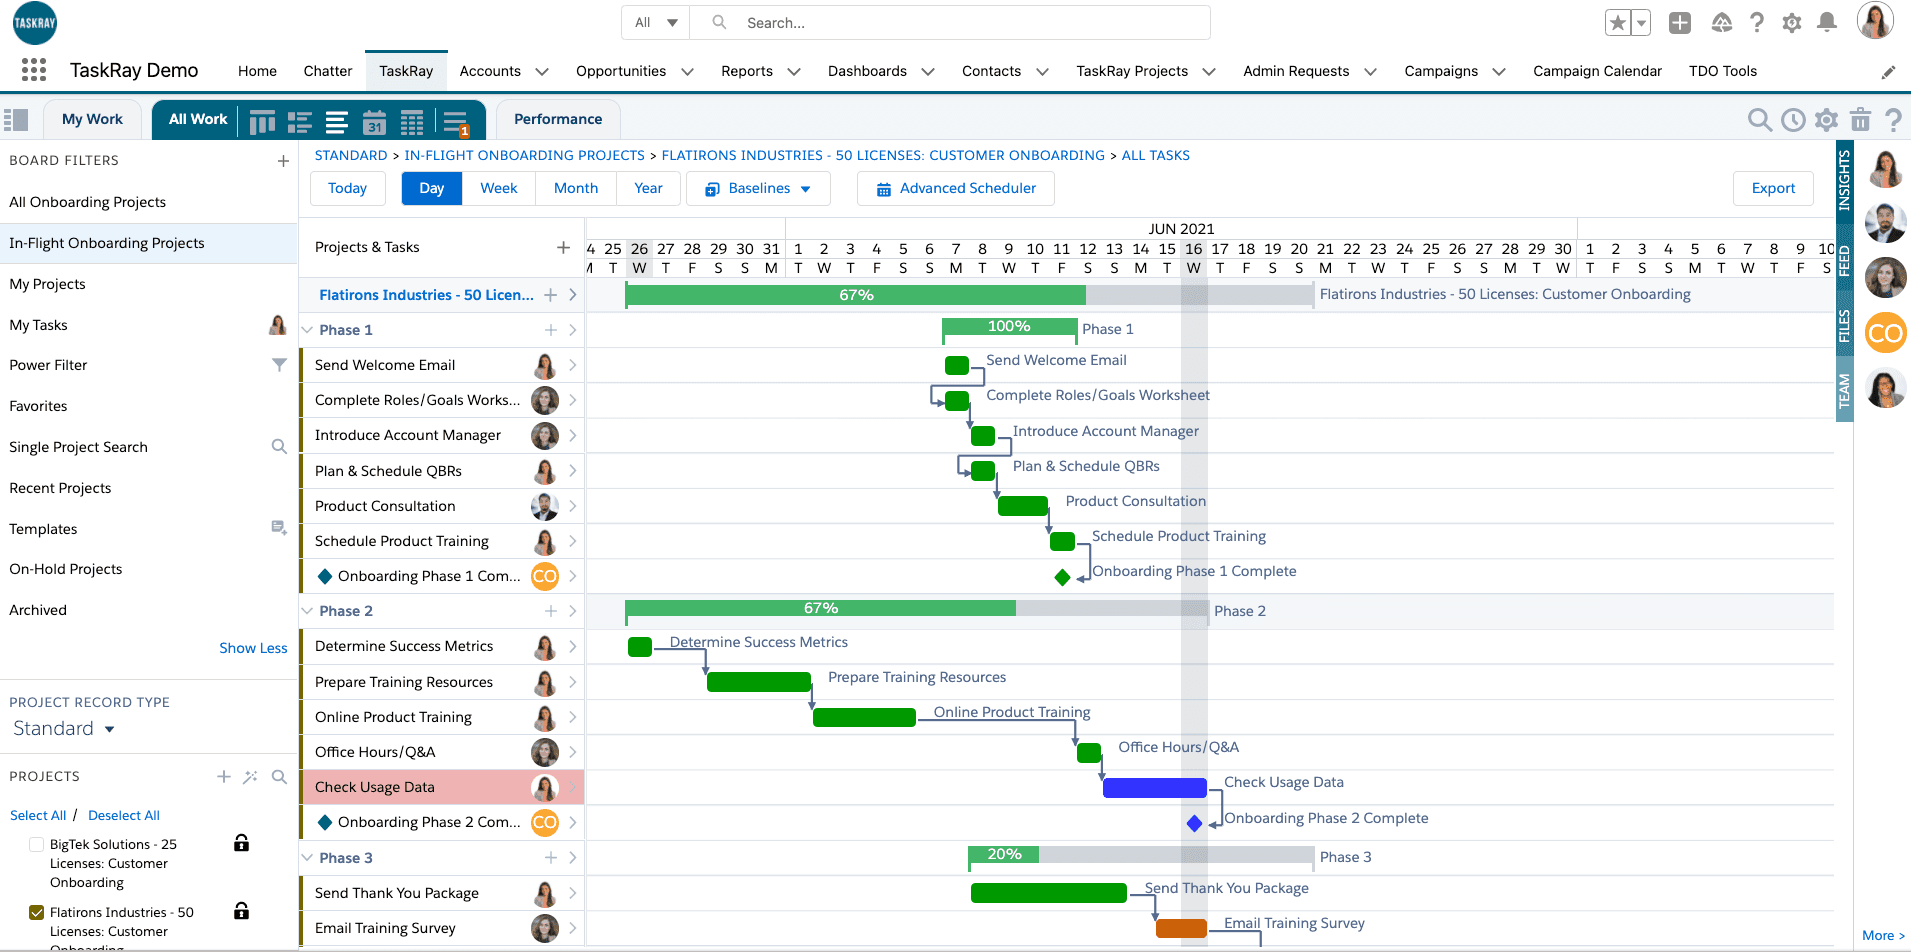Click the IN-FLIGHT ONBOARDING PROJECTS breadcrumb
The width and height of the screenshot is (1911, 952).
(524, 155)
